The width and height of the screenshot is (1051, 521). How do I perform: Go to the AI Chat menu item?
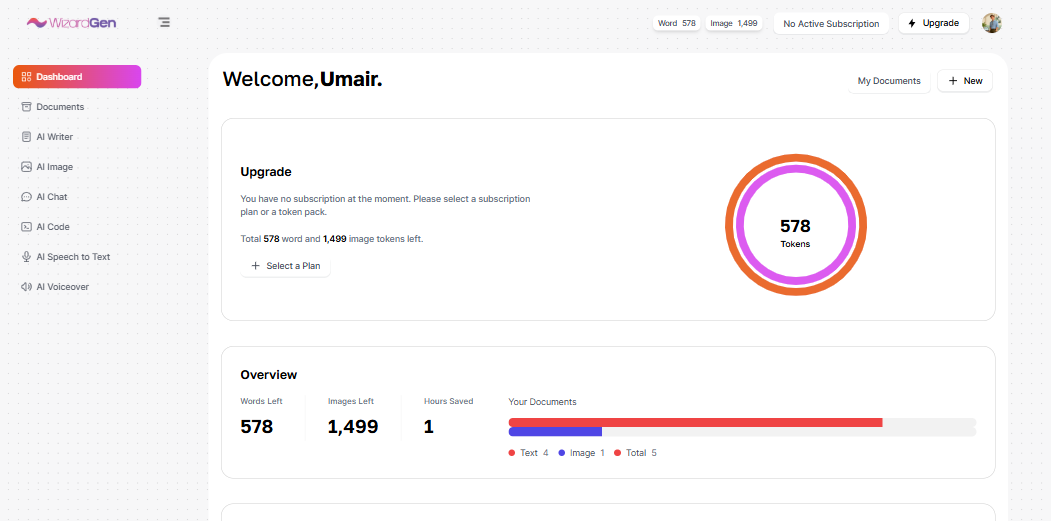52,197
